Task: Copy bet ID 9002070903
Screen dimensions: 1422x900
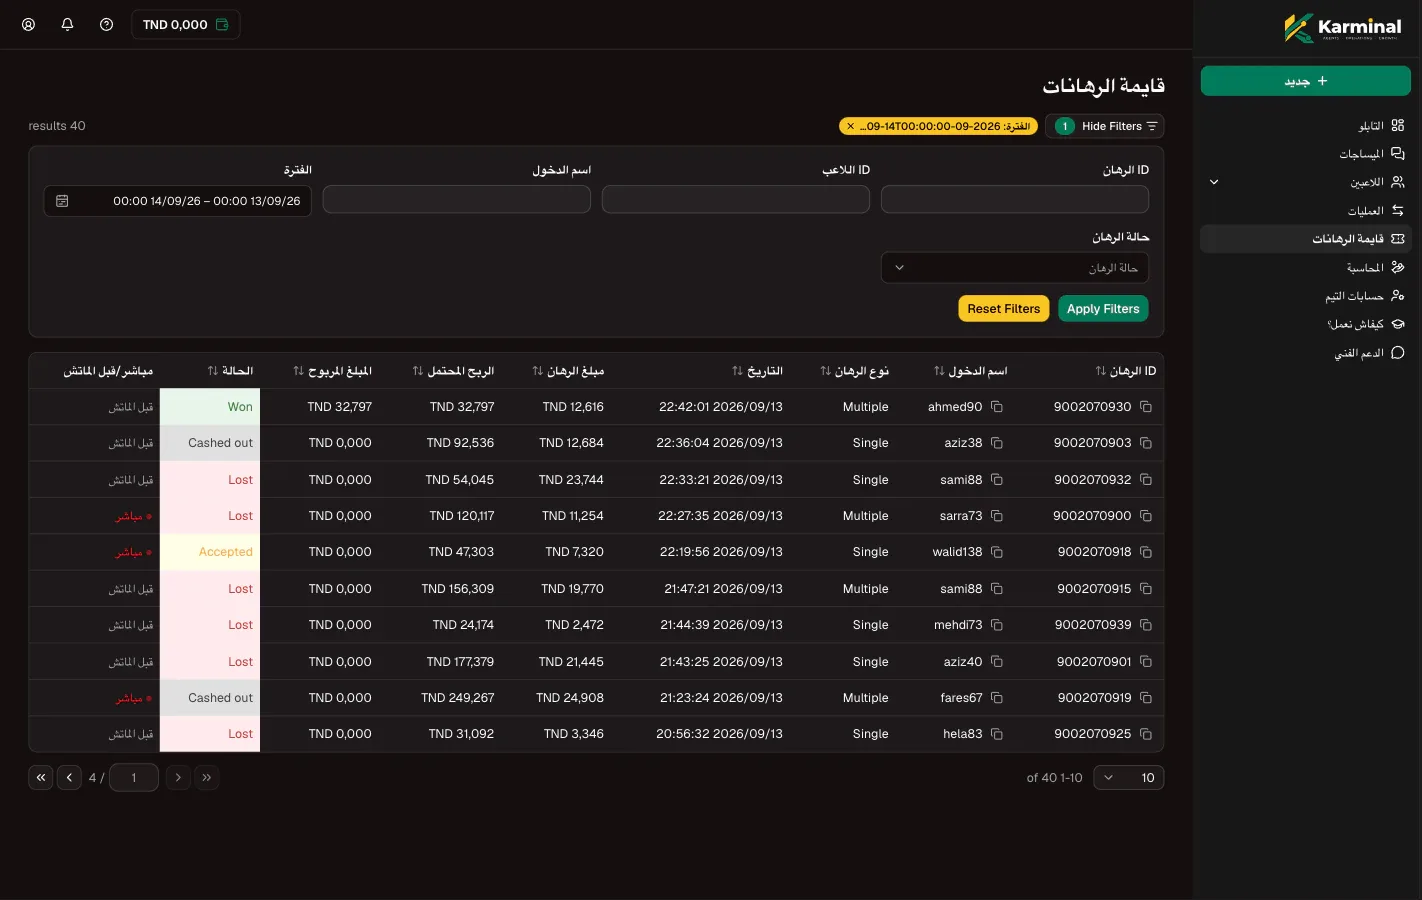Action: coord(1146,443)
